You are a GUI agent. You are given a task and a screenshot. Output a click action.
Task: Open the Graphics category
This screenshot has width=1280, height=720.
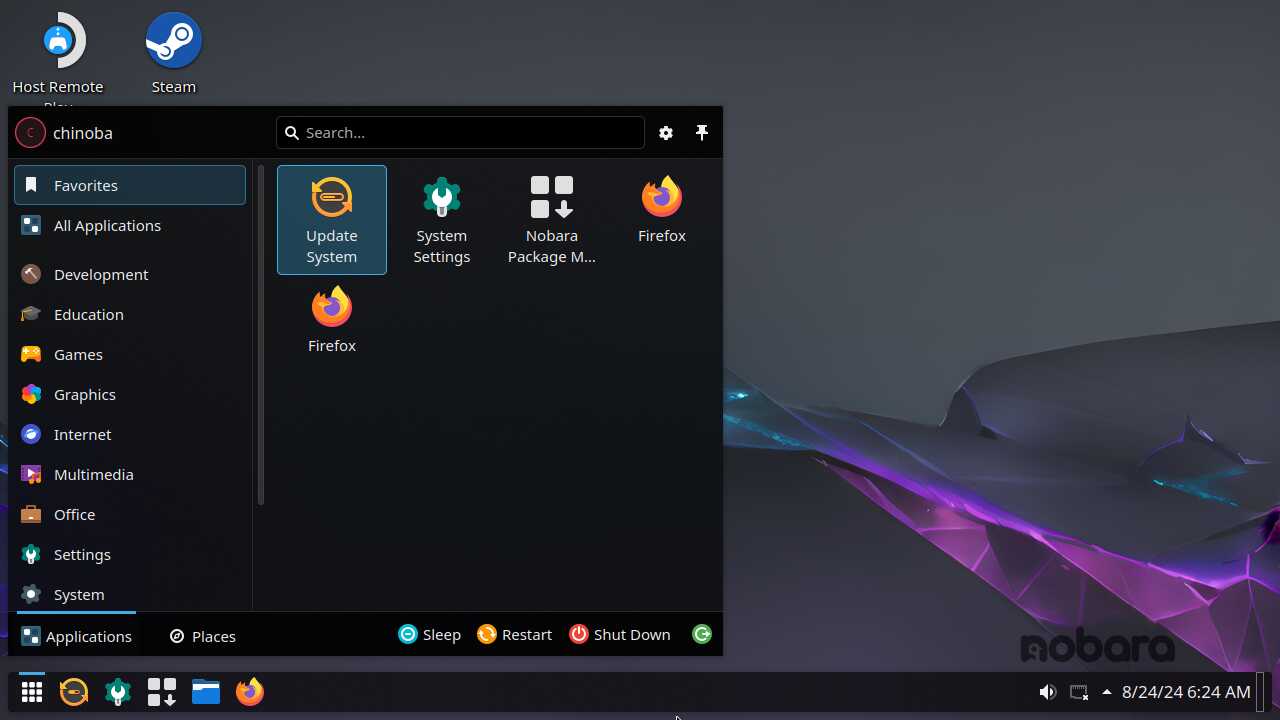(130, 394)
